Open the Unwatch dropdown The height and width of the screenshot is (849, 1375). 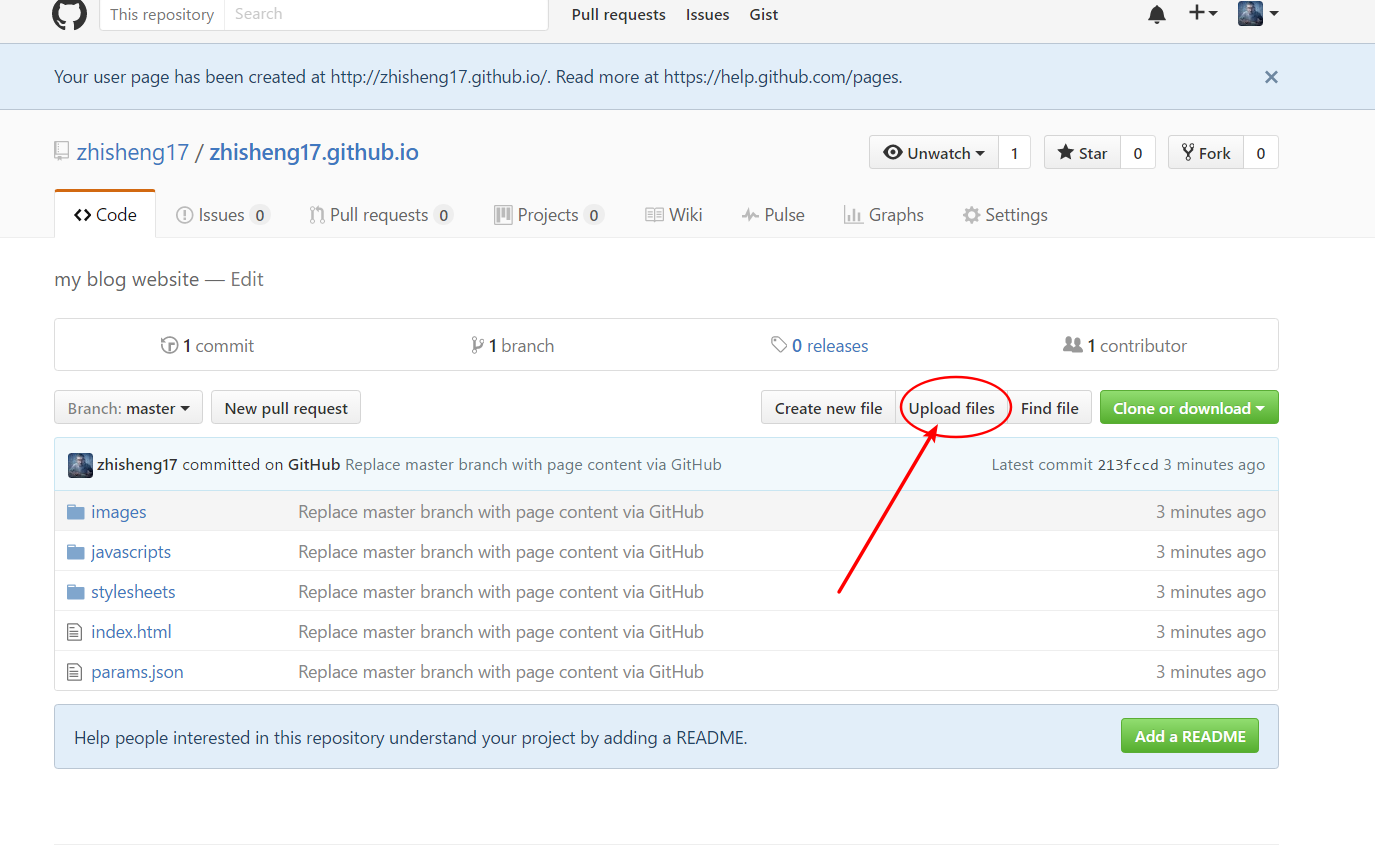[935, 153]
